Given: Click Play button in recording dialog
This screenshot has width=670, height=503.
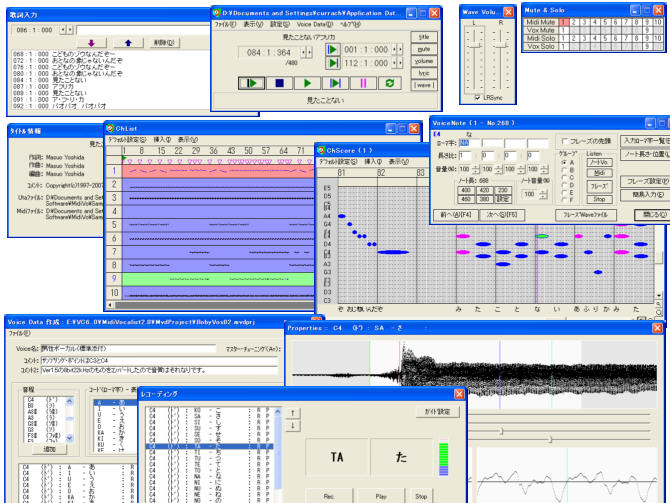Looking at the screenshot, I should tap(381, 496).
